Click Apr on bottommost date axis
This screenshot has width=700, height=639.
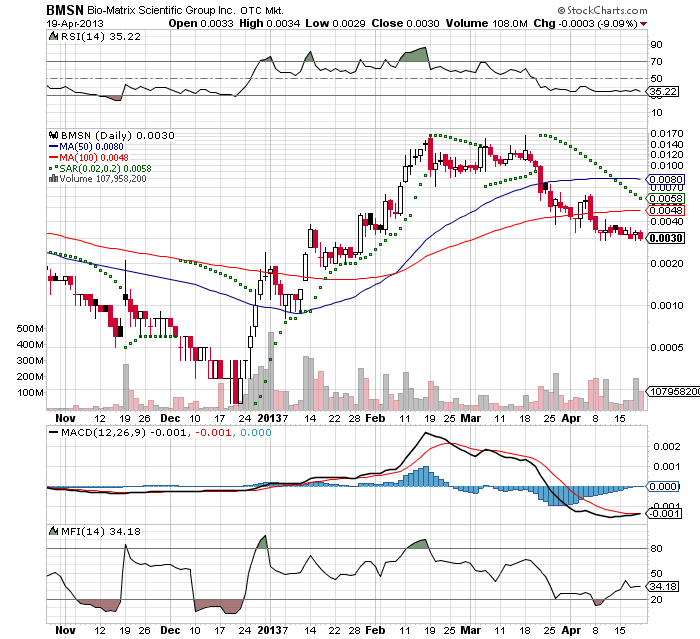[x=571, y=631]
